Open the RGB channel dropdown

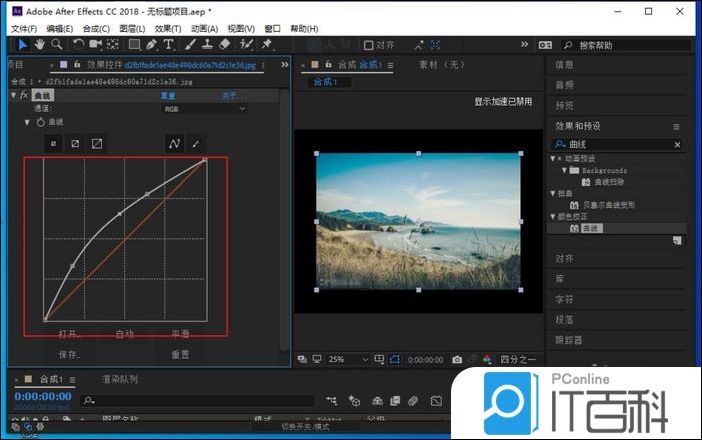[x=205, y=108]
